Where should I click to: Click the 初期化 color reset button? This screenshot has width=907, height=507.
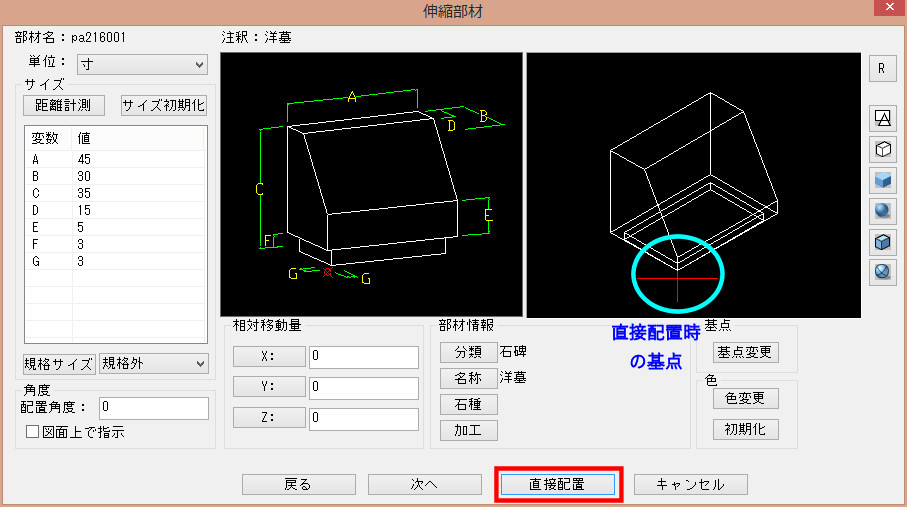(x=745, y=429)
